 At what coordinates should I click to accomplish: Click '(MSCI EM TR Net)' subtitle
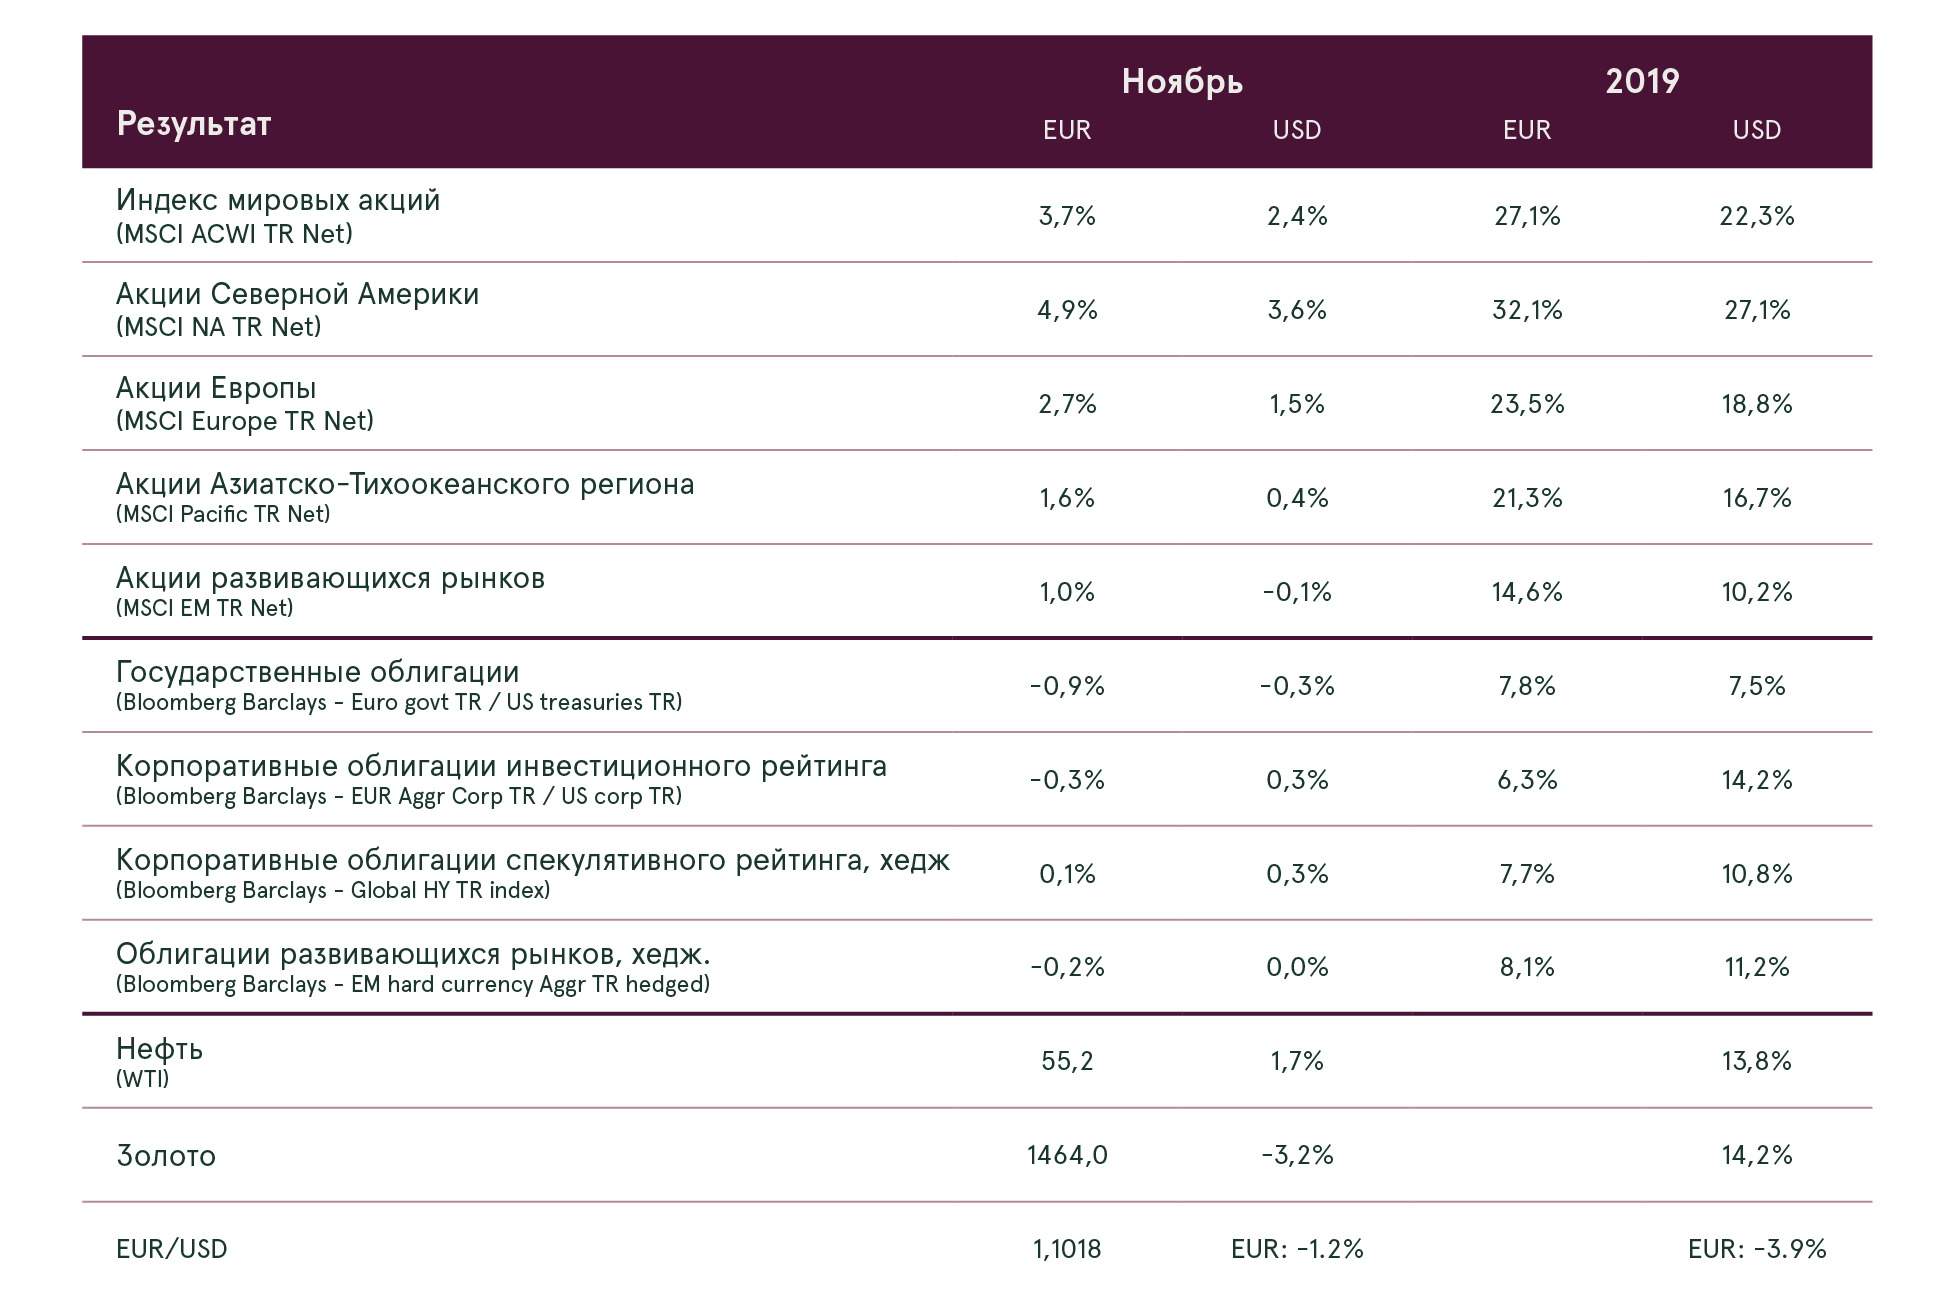pos(205,609)
